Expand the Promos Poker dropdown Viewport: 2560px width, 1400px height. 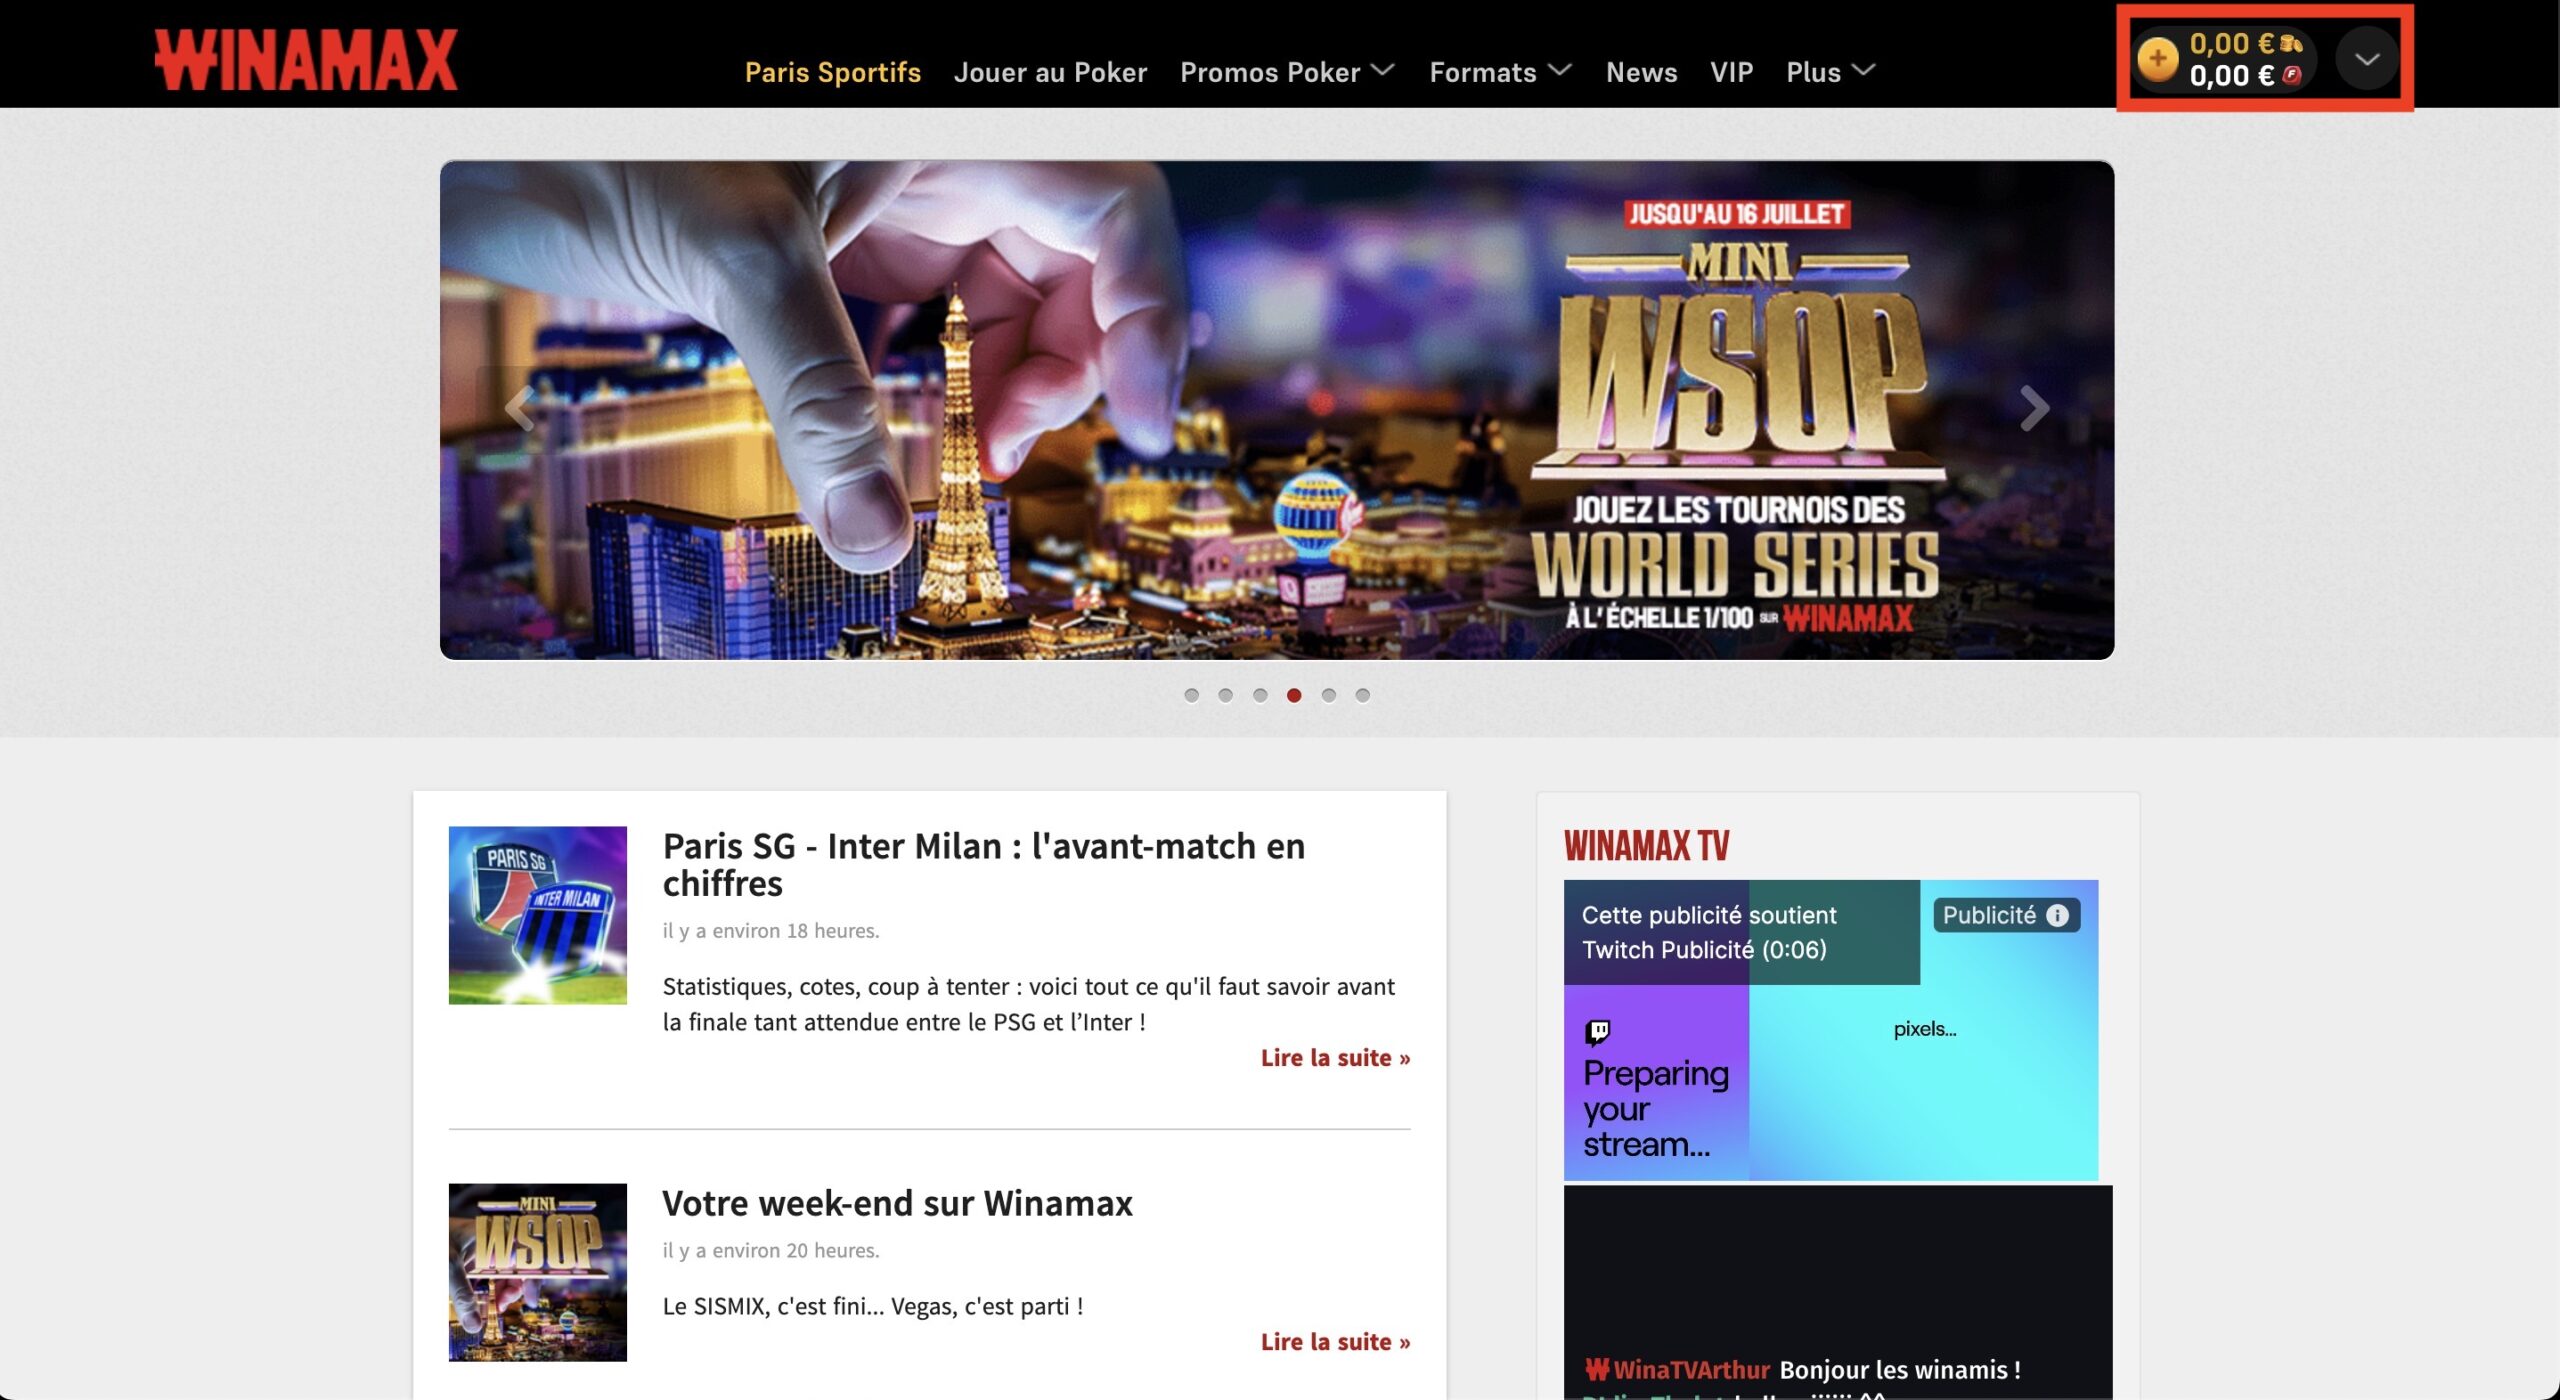[x=1283, y=71]
